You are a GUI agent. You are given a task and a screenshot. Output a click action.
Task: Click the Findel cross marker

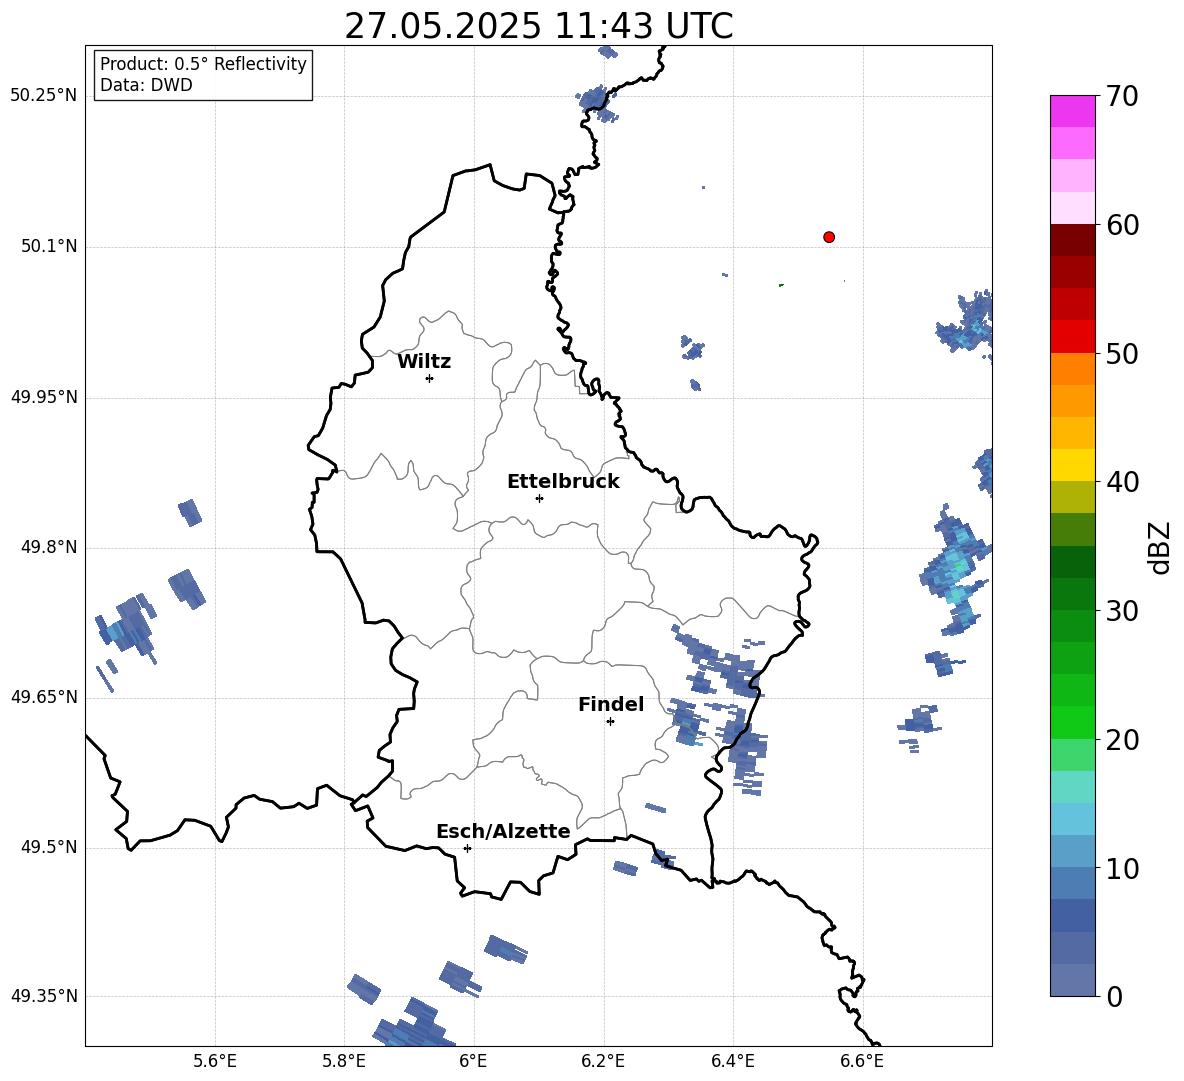point(610,722)
